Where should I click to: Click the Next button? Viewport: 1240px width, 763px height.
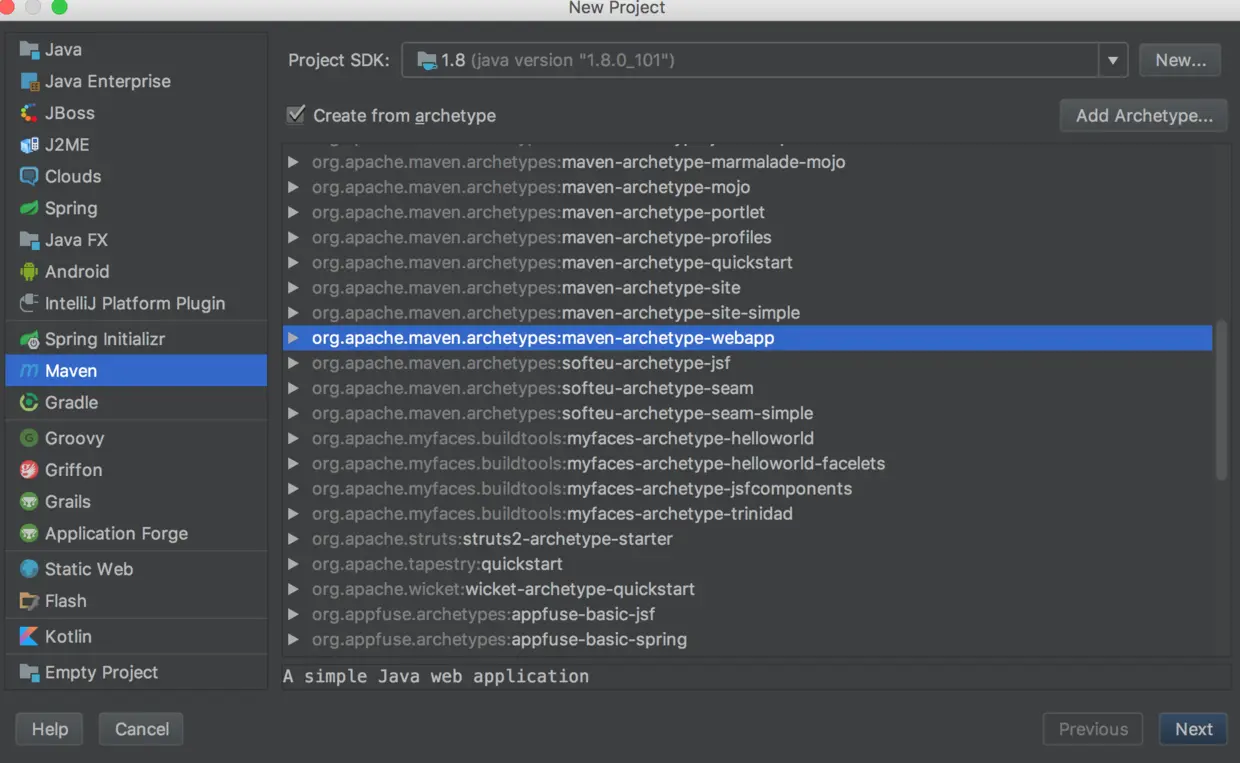coord(1193,729)
